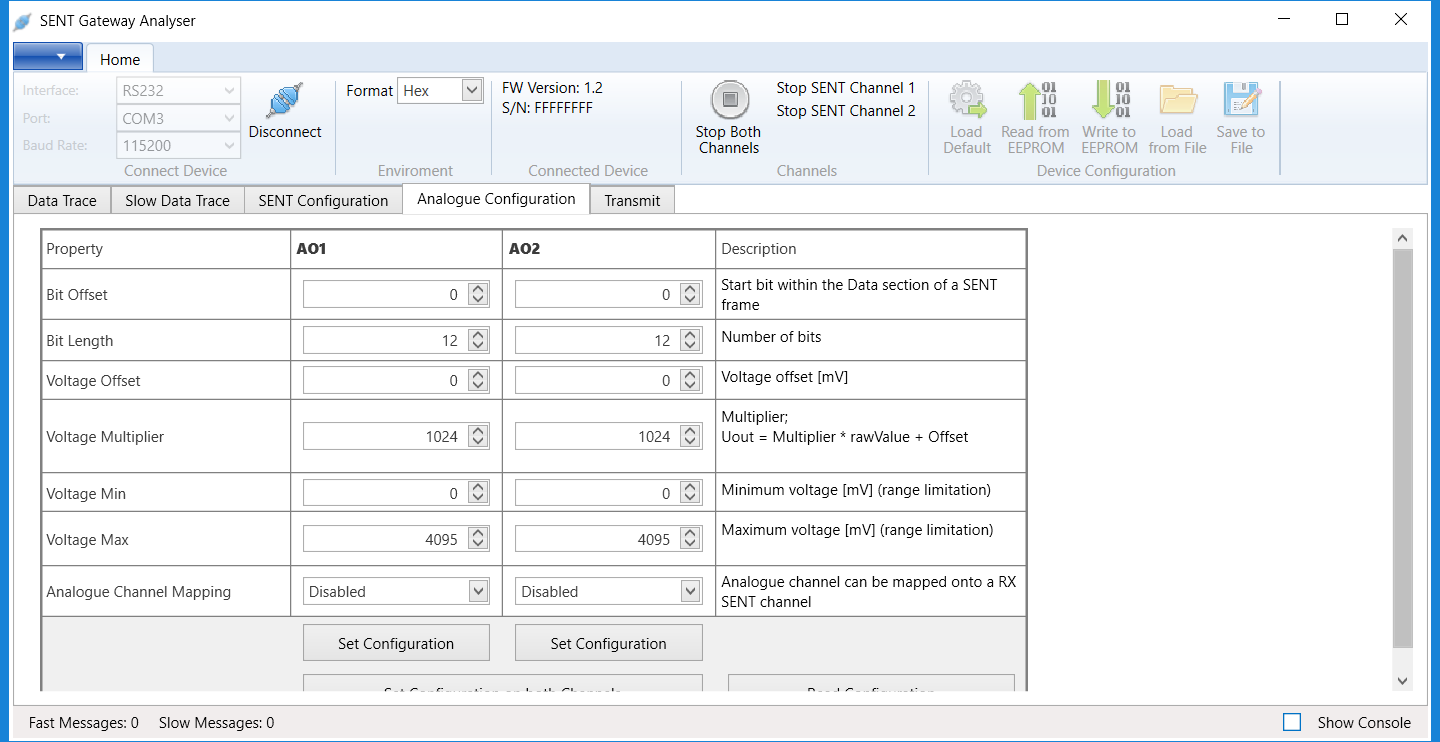Expand AO2 Analogue Channel Mapping dropdown
This screenshot has height=742, width=1440.
coord(690,592)
